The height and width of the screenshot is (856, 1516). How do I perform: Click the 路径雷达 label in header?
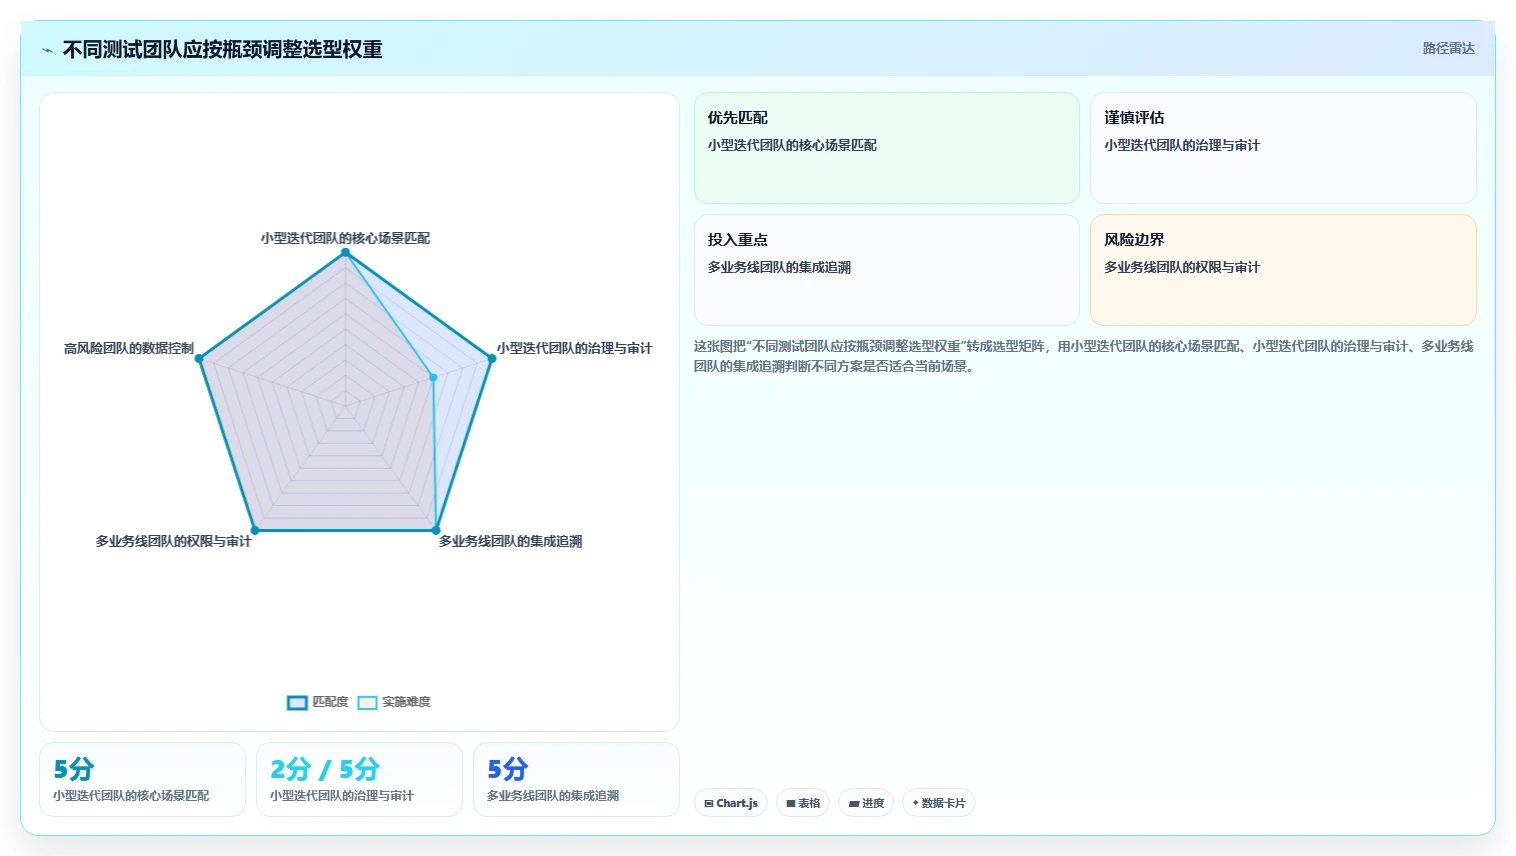[1448, 48]
